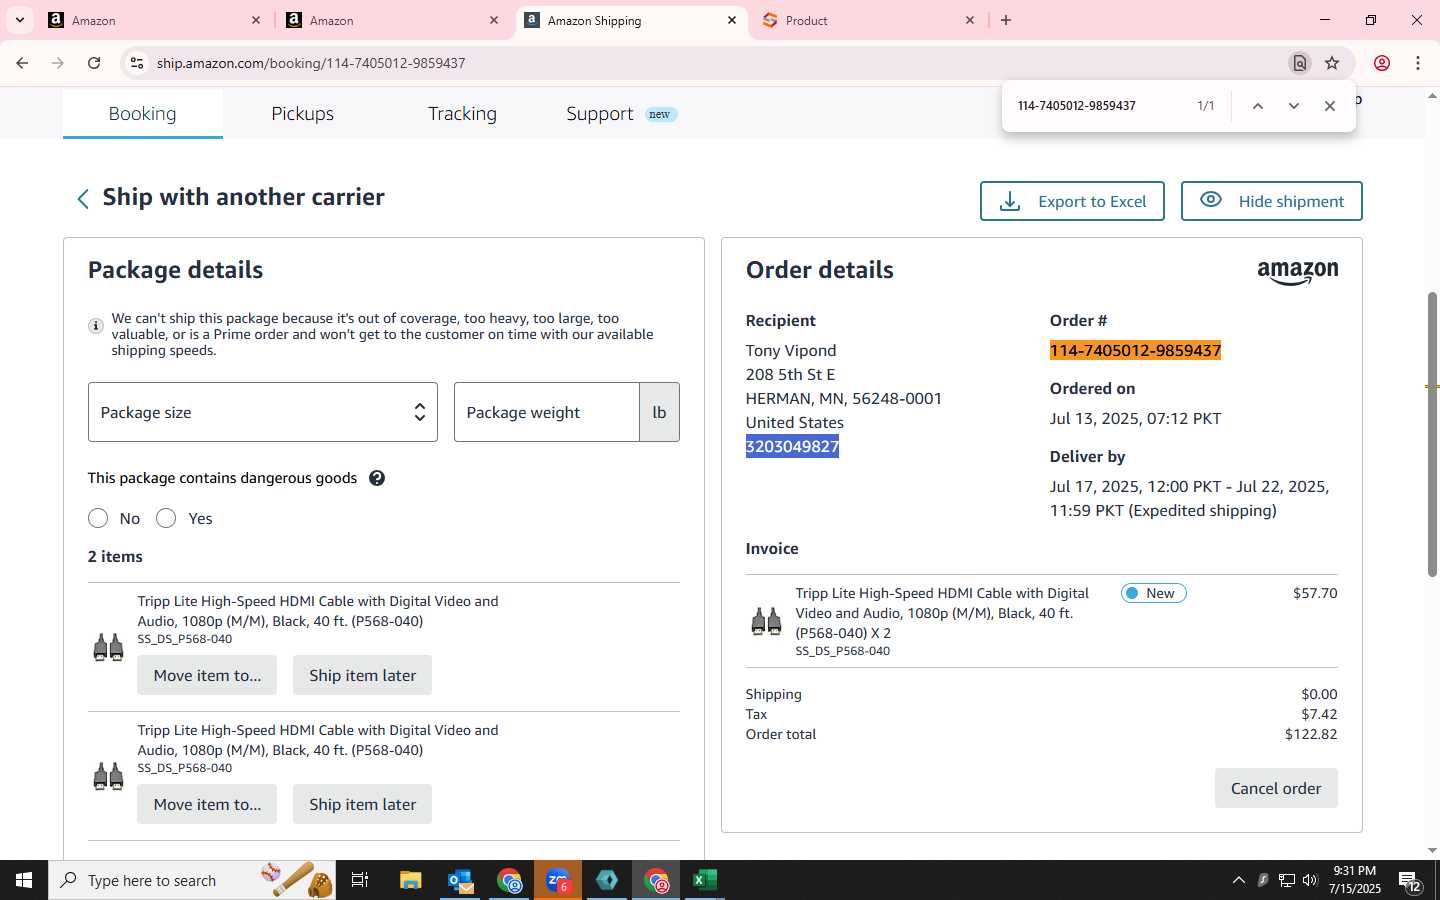Select No for dangerous goods

[98, 518]
